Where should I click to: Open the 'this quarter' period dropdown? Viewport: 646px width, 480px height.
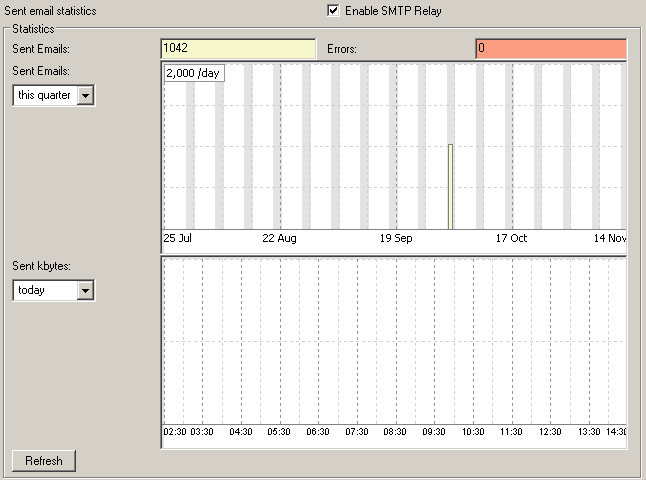click(85, 95)
